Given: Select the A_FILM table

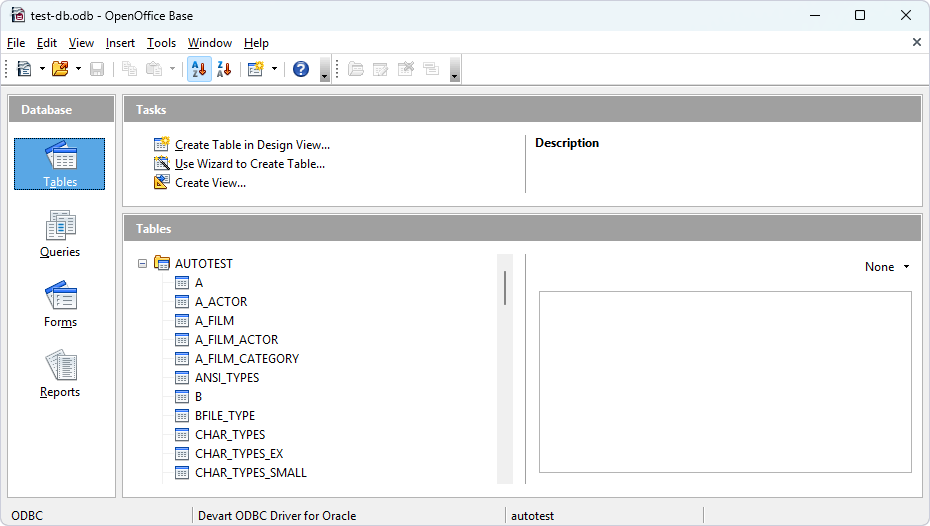Looking at the screenshot, I should click(215, 321).
